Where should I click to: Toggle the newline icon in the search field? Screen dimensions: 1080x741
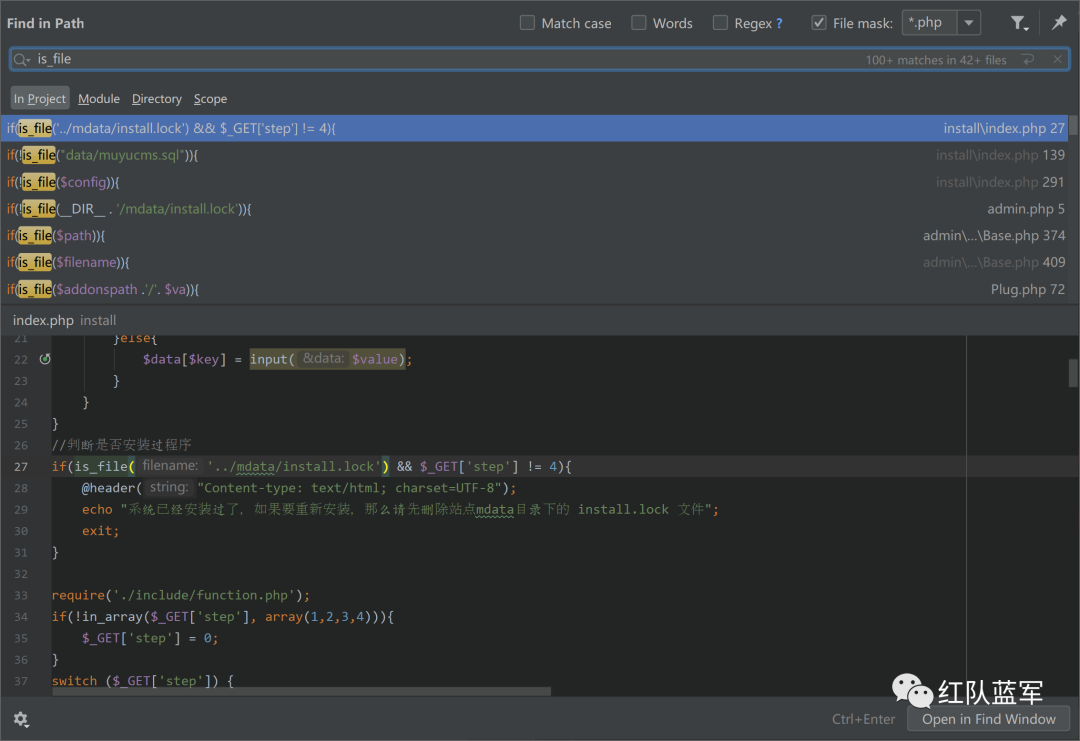click(x=1028, y=60)
